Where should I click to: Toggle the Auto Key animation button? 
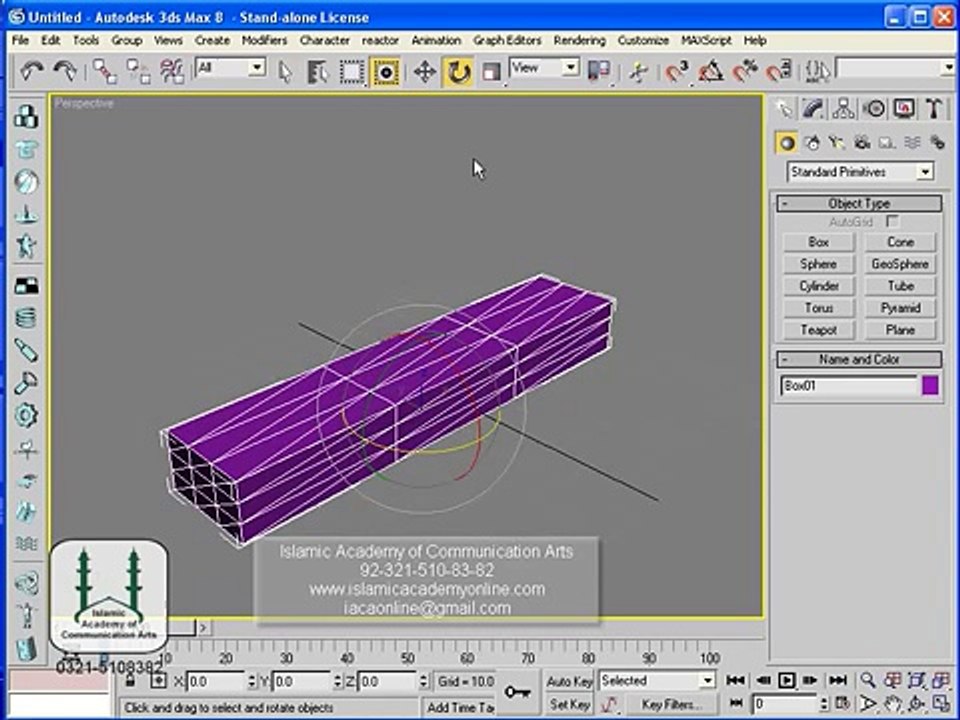click(569, 681)
